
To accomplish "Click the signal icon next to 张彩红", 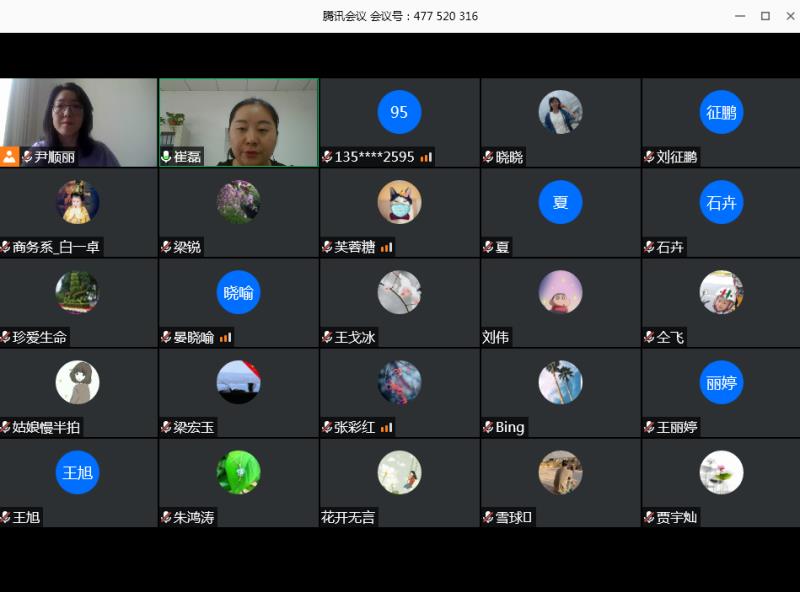I will tap(387, 427).
